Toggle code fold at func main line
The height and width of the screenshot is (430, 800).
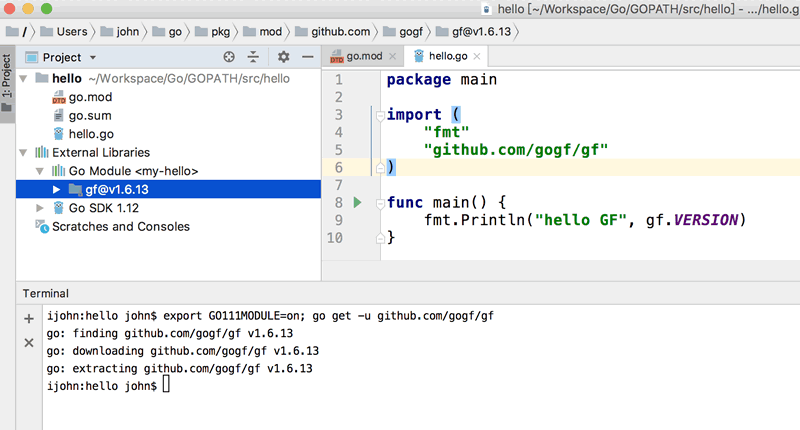(x=379, y=202)
